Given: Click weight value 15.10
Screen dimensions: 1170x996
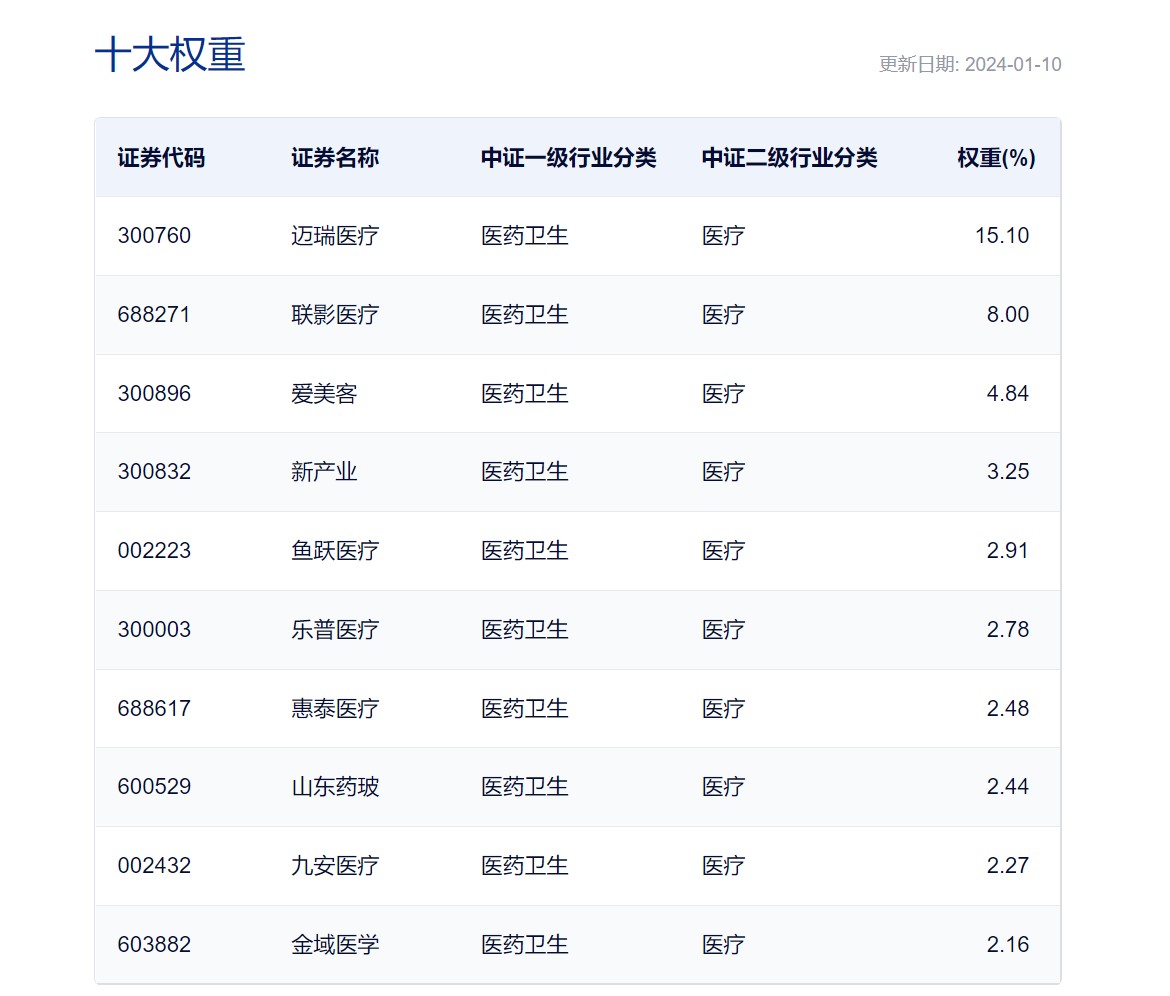Looking at the screenshot, I should [1002, 236].
